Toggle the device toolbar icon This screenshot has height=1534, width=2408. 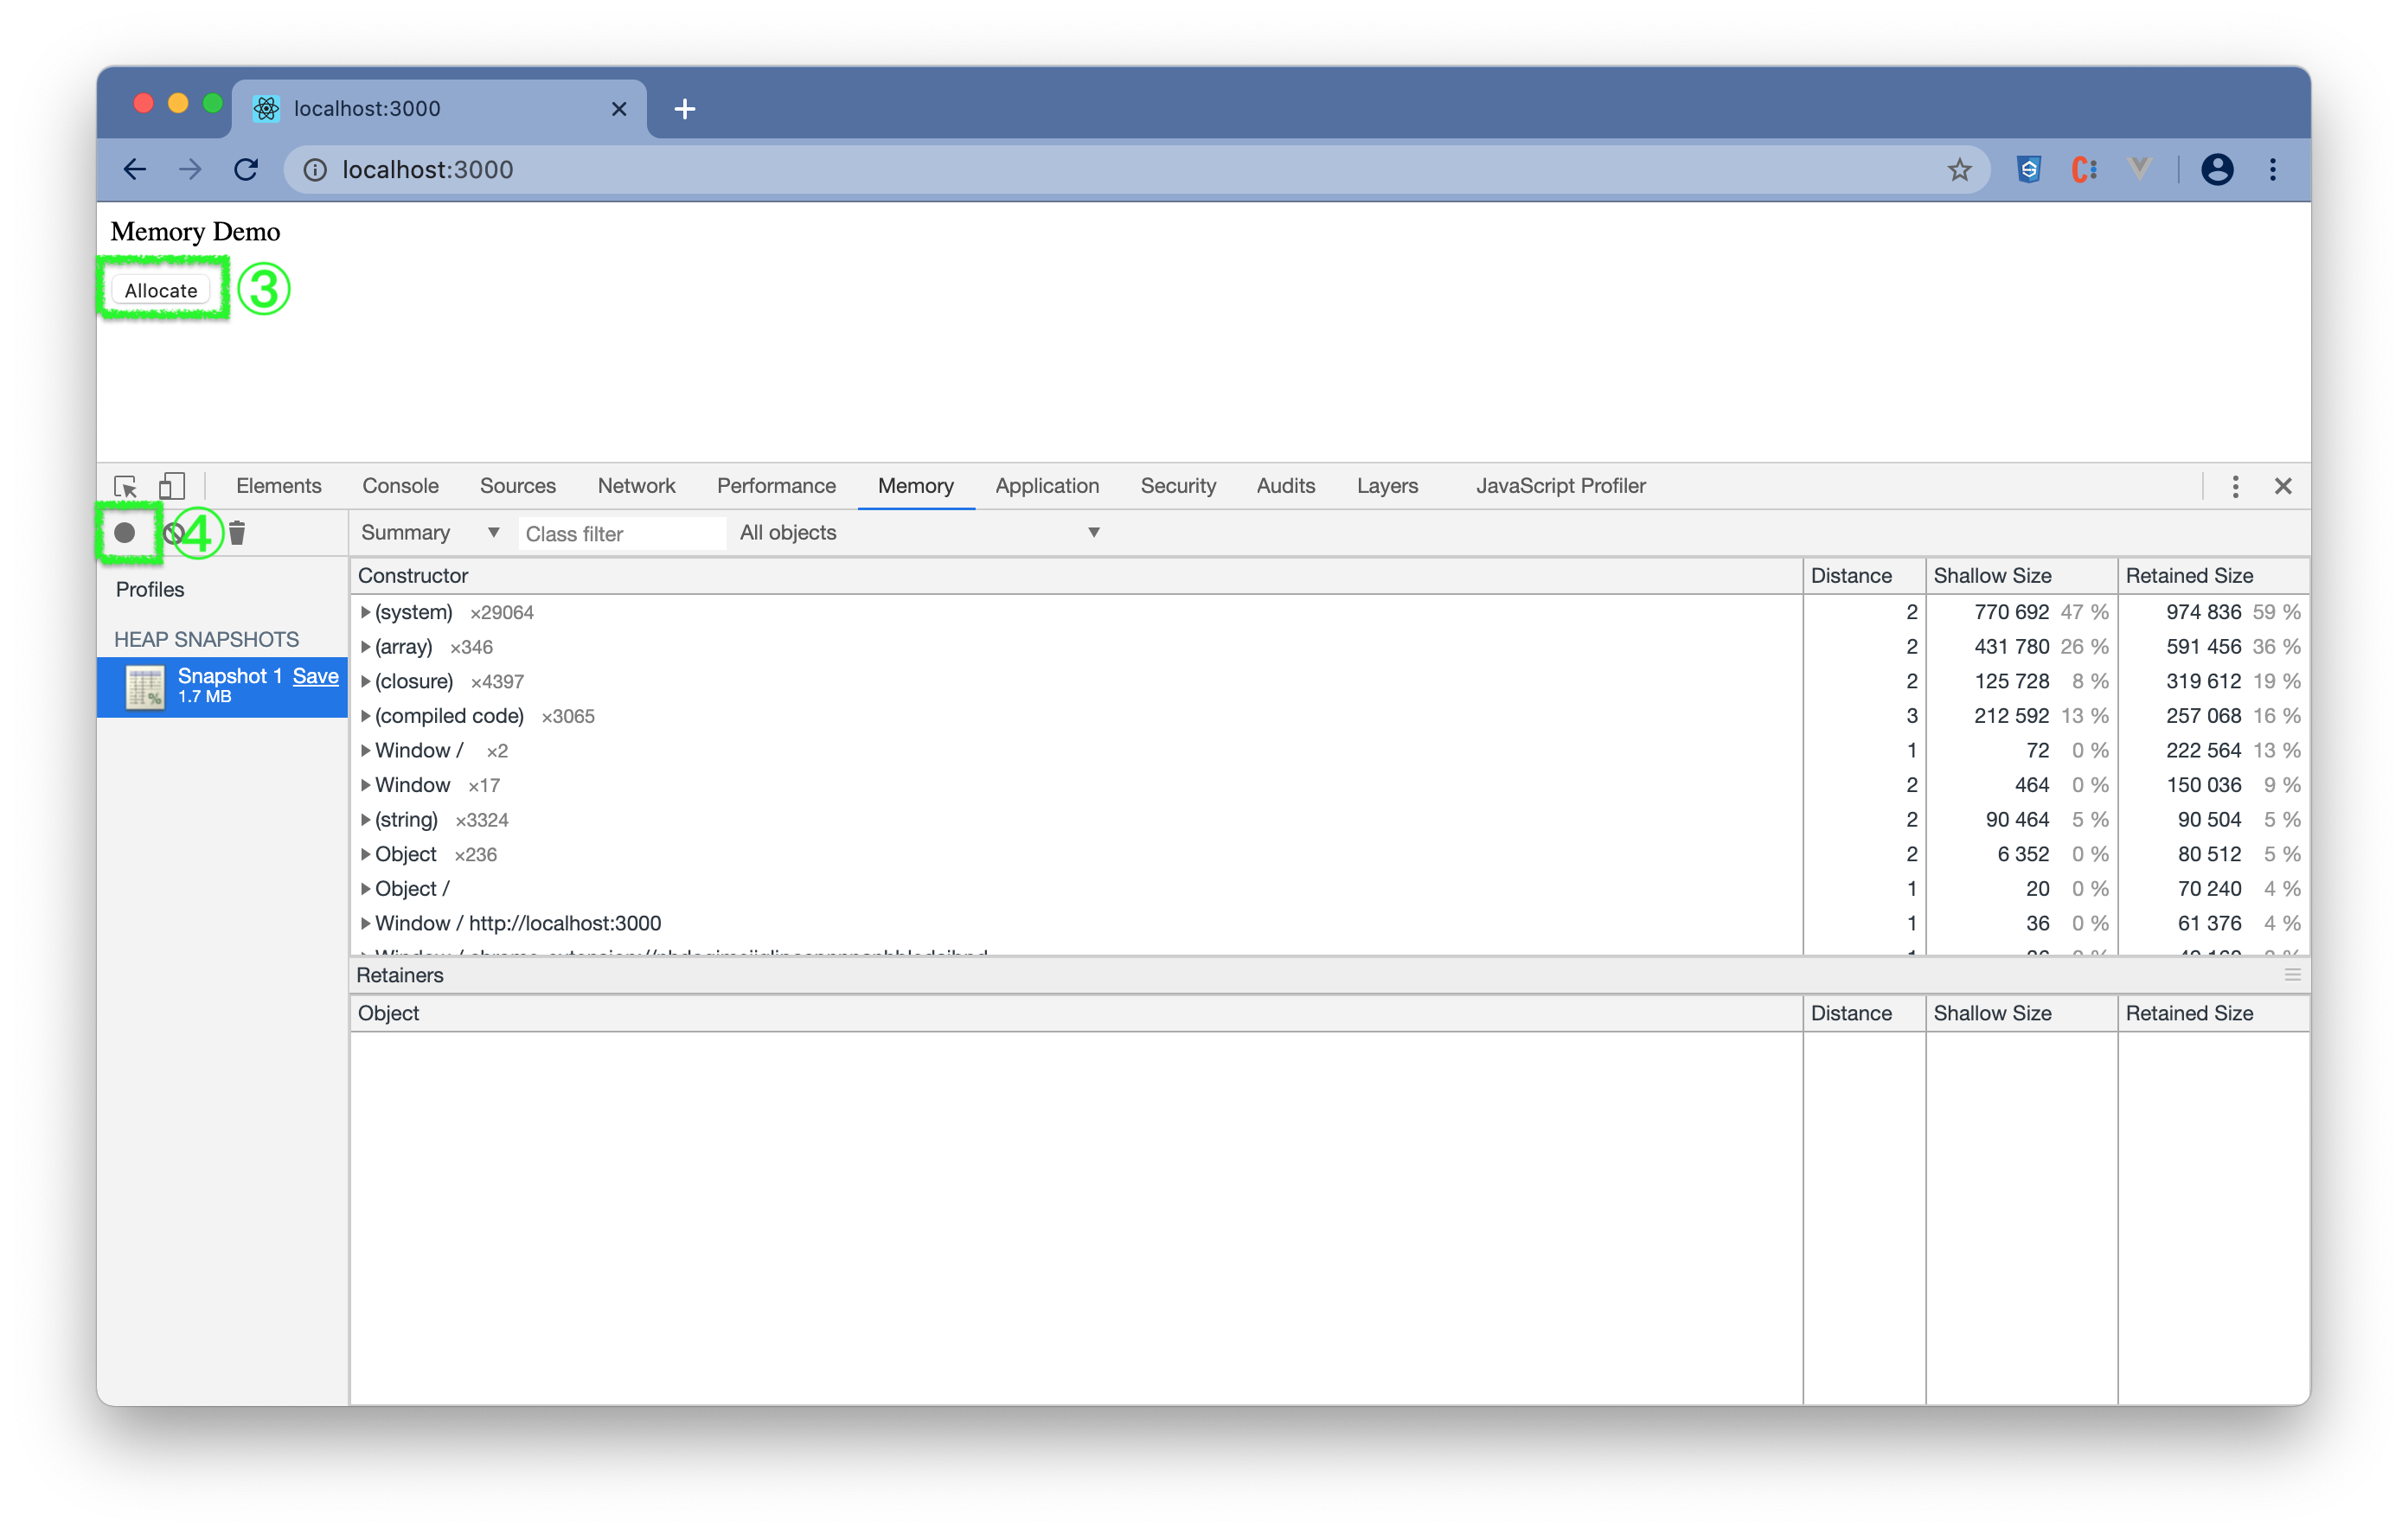[x=172, y=486]
